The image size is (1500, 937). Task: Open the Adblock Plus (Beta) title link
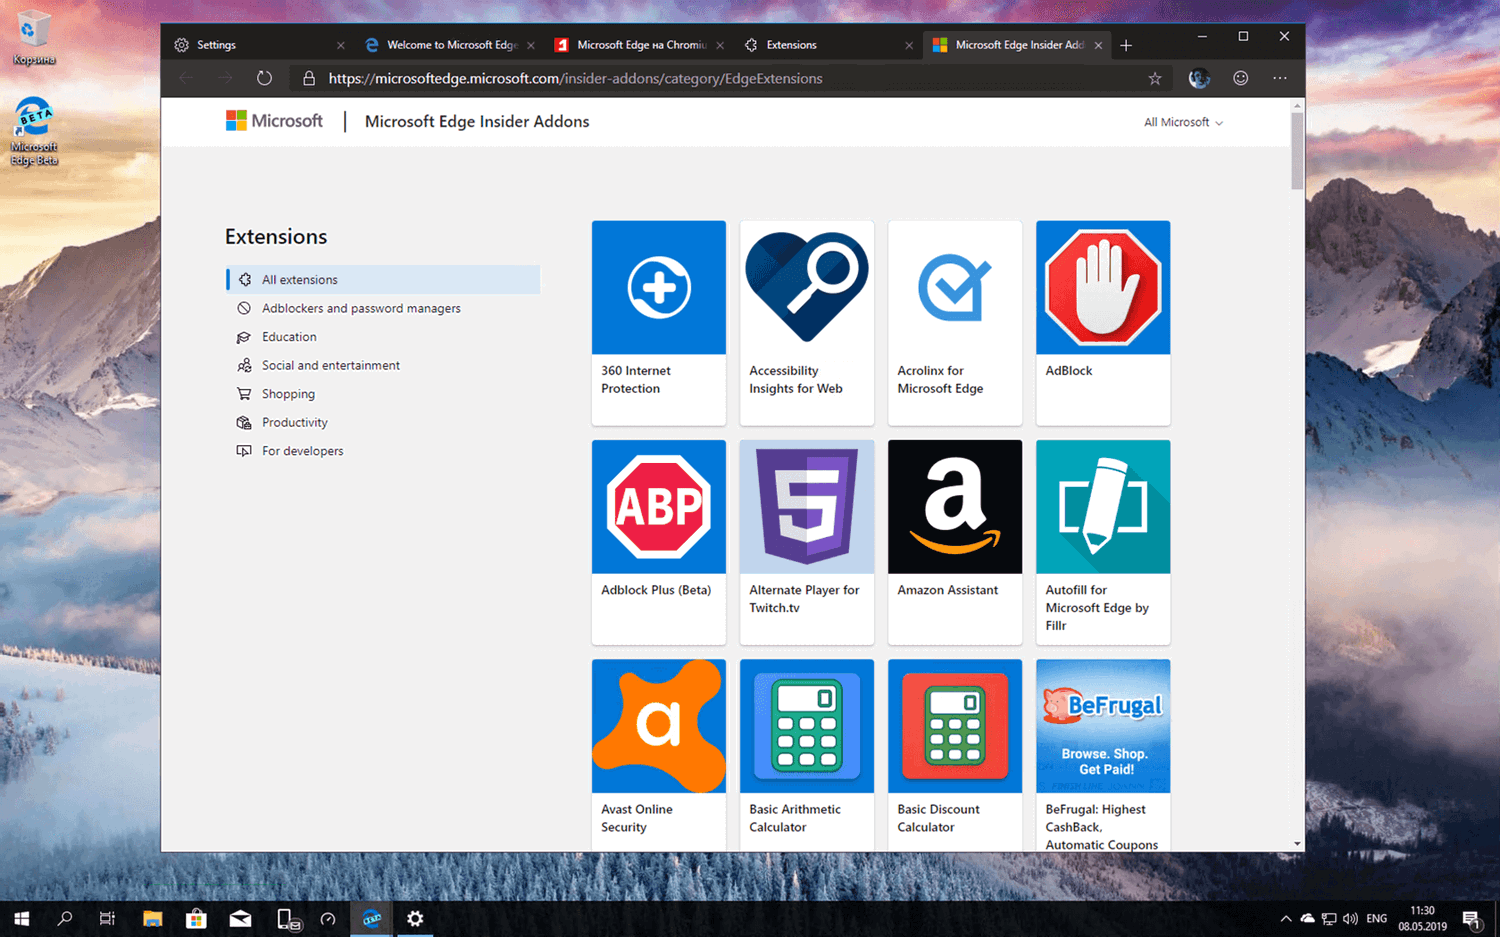click(656, 590)
